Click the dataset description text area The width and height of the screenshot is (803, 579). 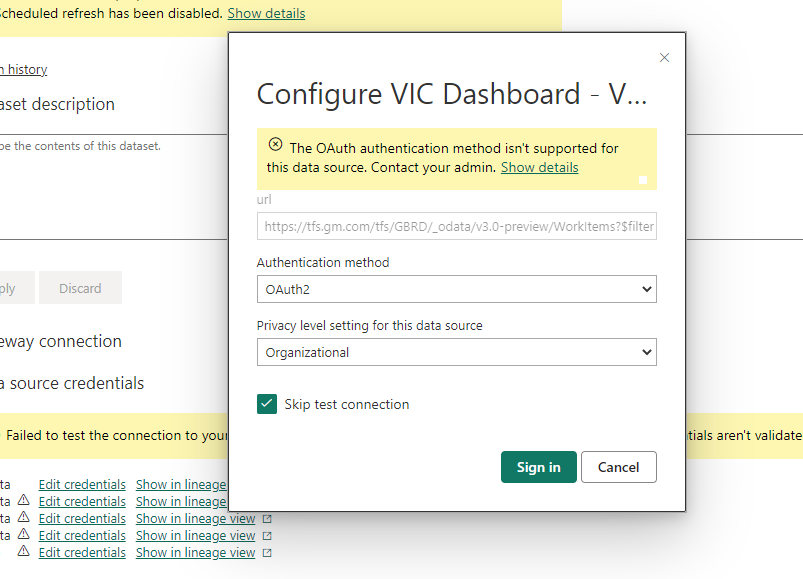pos(113,186)
